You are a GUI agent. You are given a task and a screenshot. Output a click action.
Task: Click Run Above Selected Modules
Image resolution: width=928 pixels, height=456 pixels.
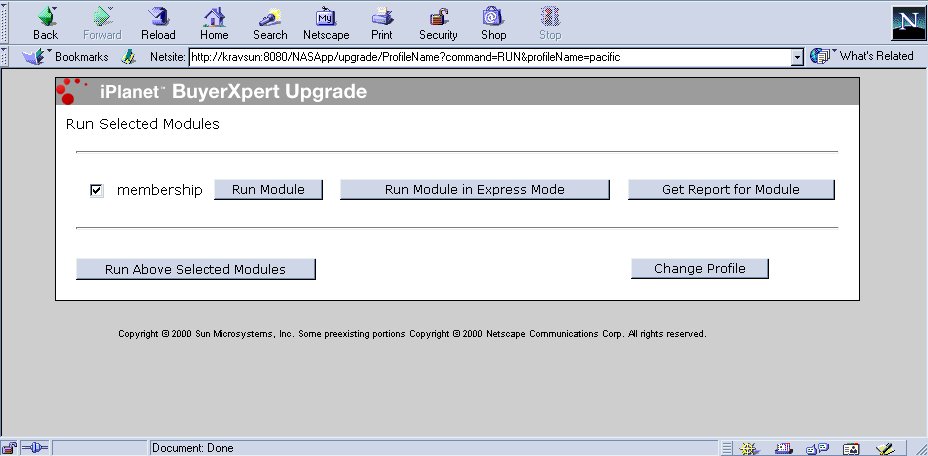(x=195, y=269)
